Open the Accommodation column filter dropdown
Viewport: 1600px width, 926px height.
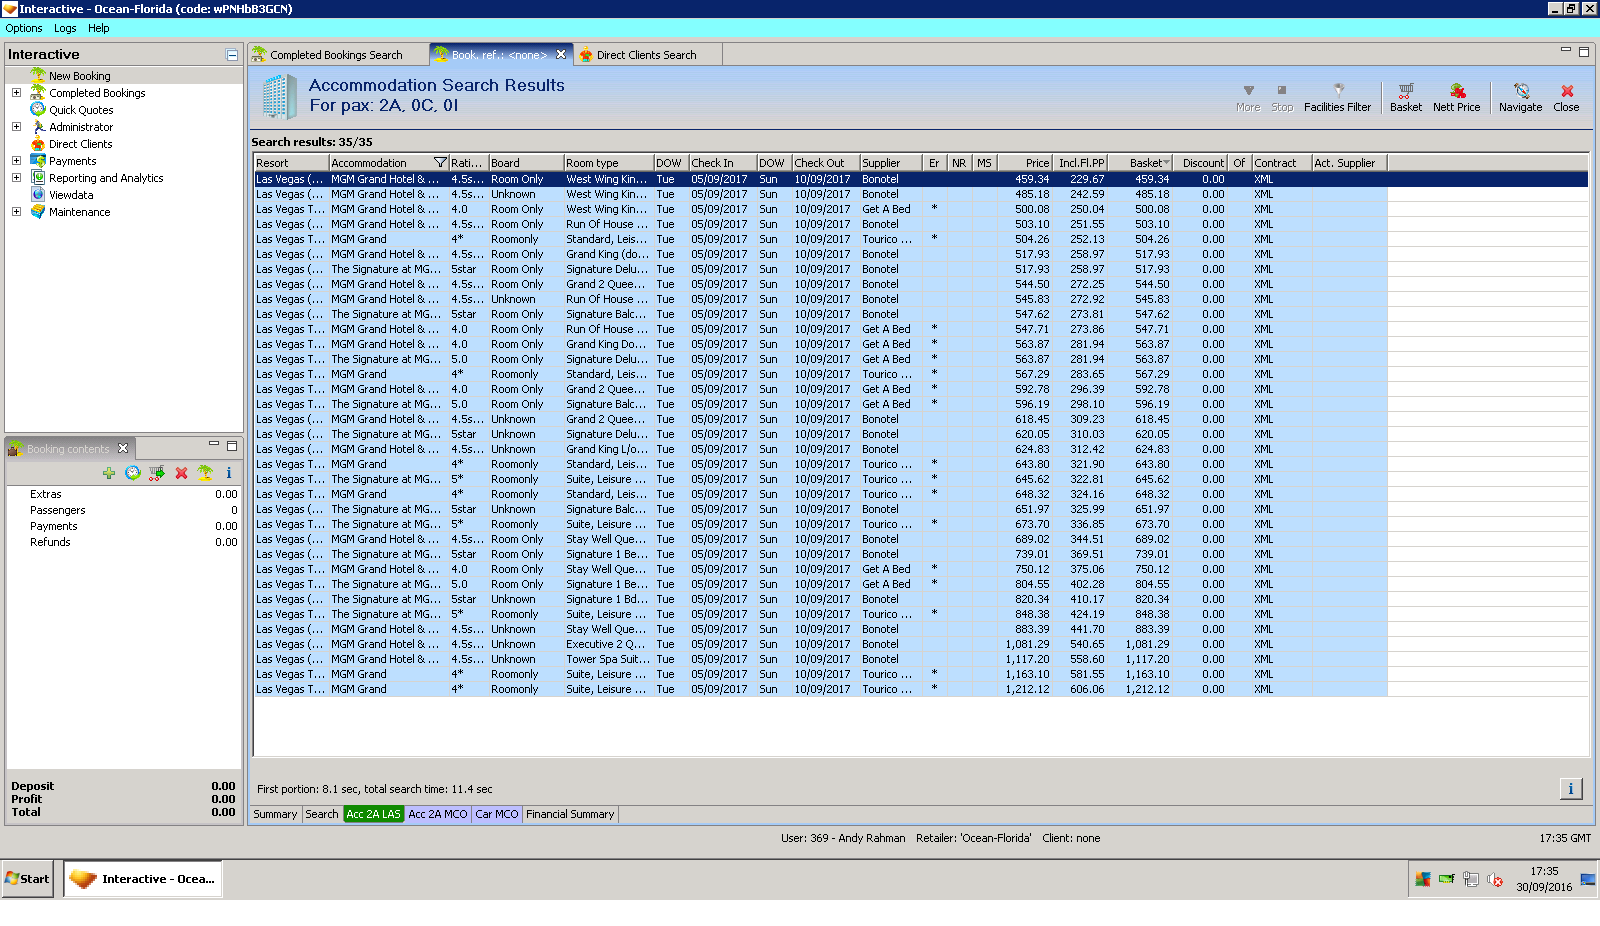pyautogui.click(x=440, y=163)
